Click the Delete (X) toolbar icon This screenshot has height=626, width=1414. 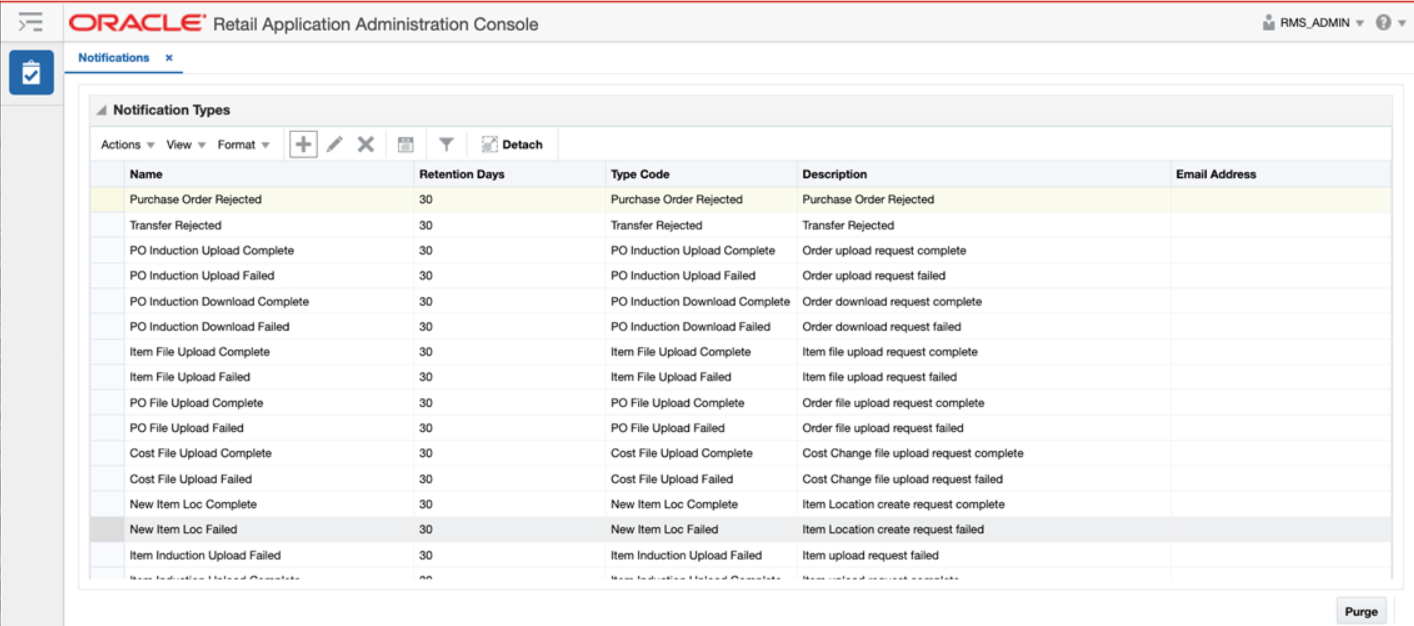point(366,144)
